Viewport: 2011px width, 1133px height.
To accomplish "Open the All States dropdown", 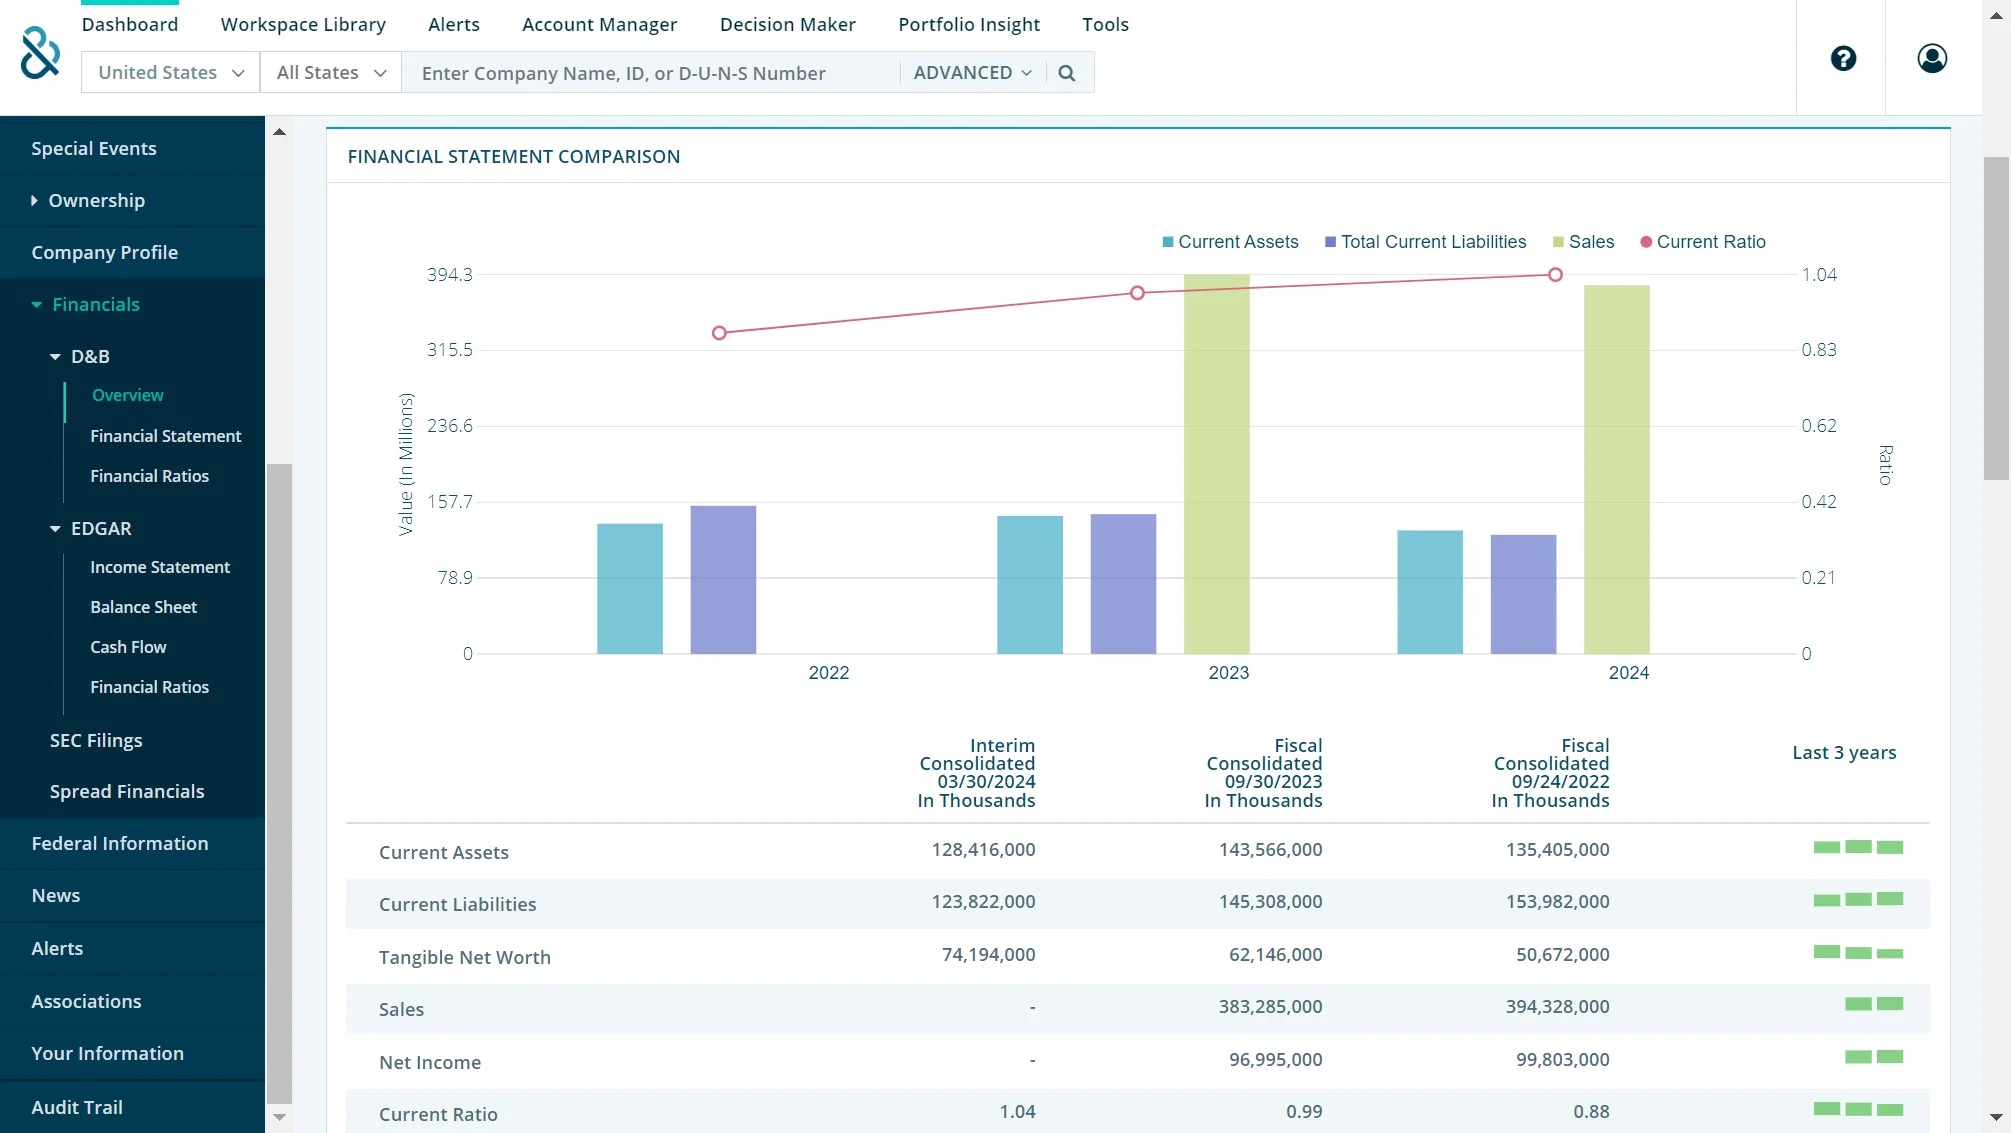I will coord(330,73).
